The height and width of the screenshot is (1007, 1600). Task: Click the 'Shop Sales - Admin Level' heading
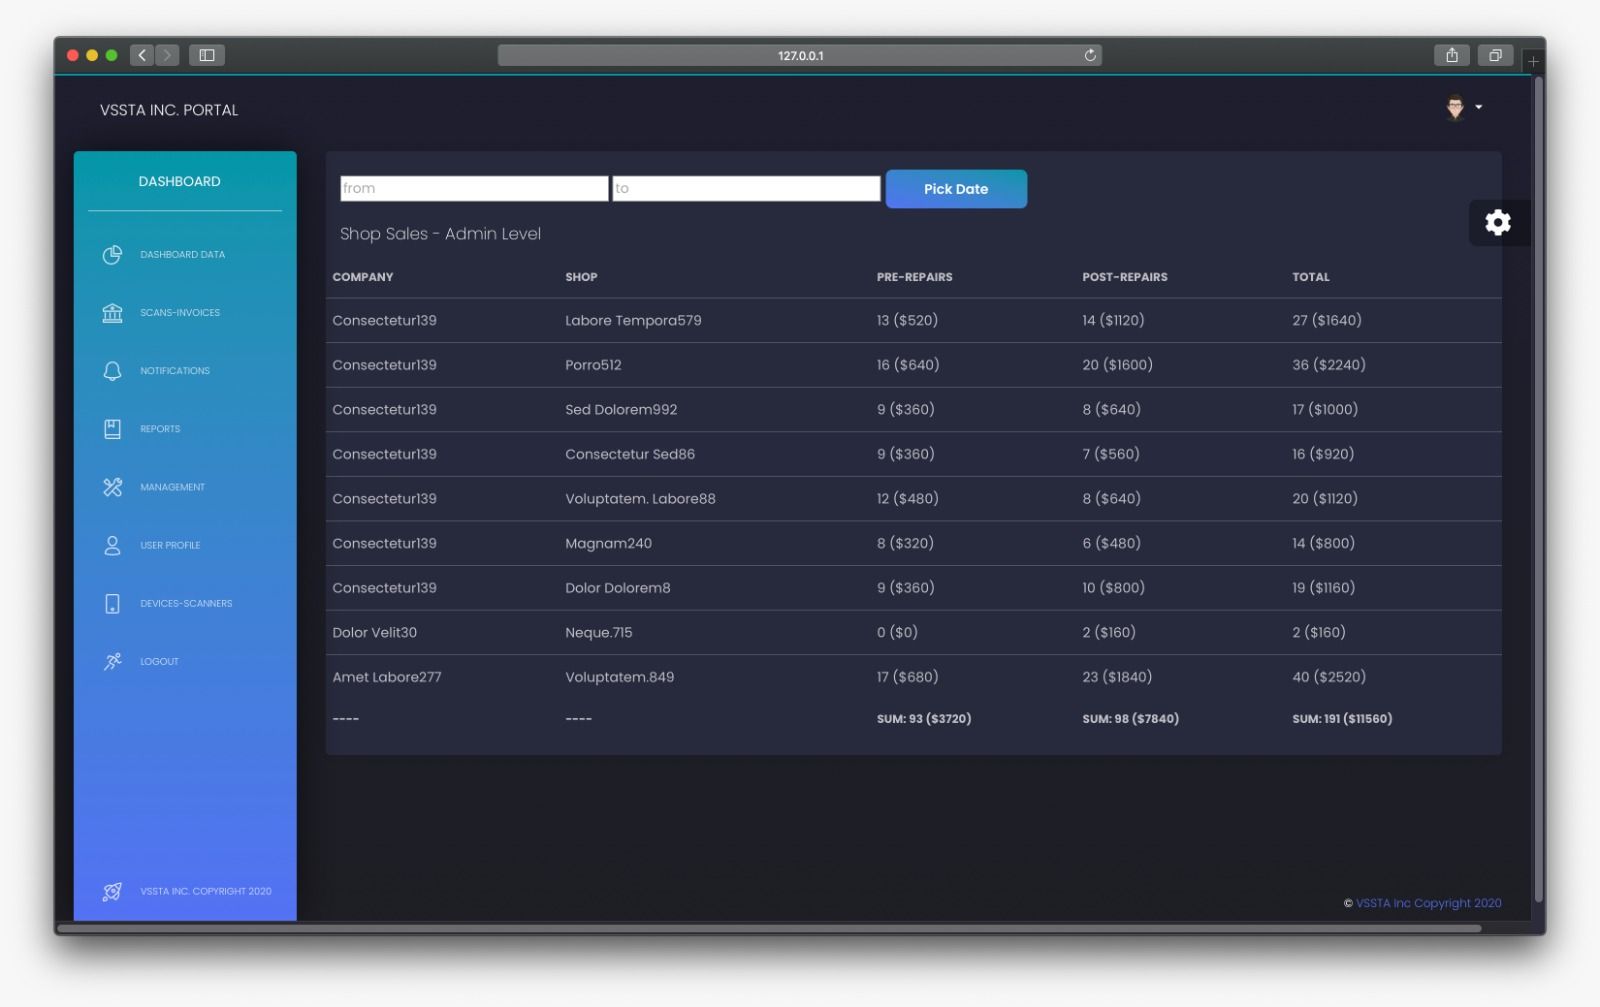point(440,234)
